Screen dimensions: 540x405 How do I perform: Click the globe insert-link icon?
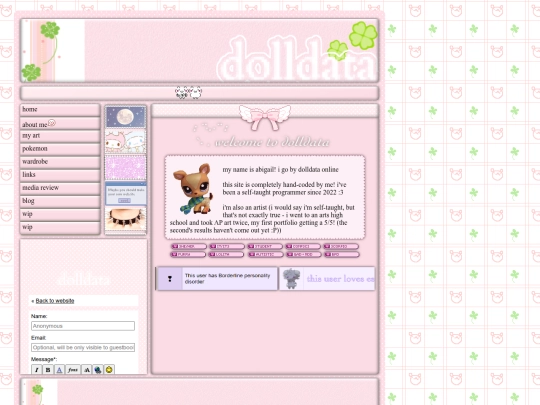[98, 370]
